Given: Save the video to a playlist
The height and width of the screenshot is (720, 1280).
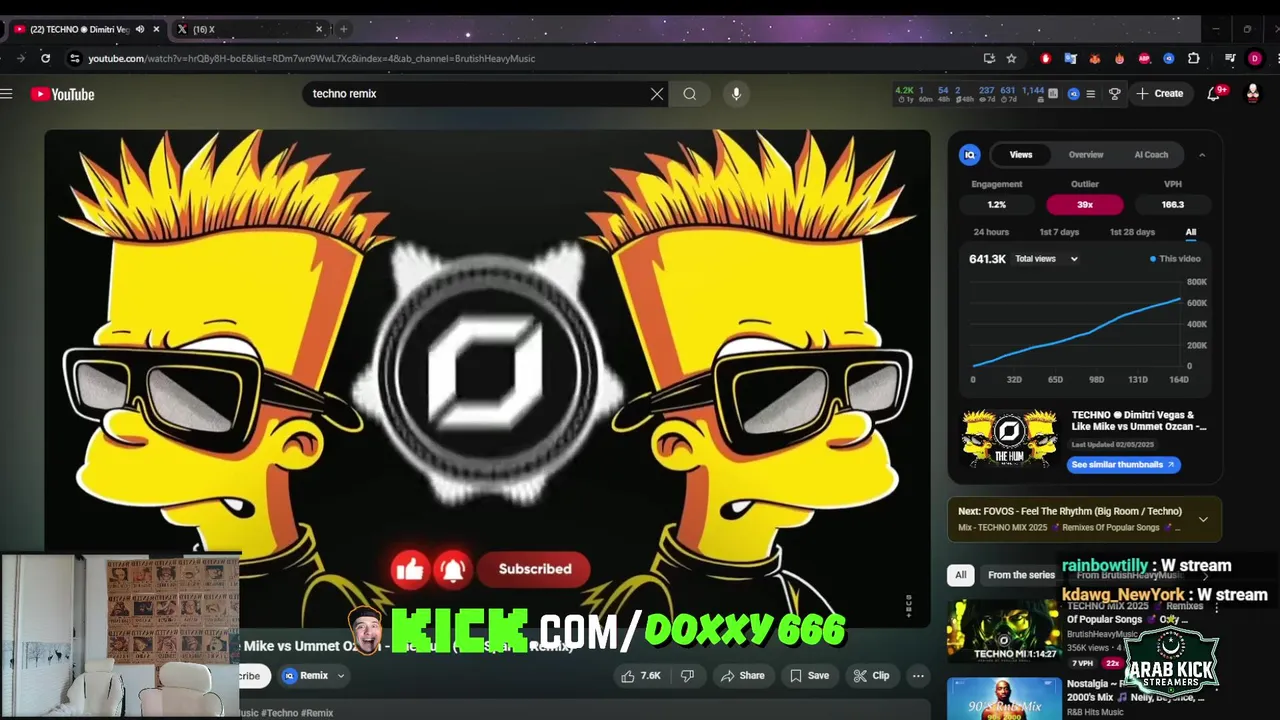Looking at the screenshot, I should tap(809, 676).
